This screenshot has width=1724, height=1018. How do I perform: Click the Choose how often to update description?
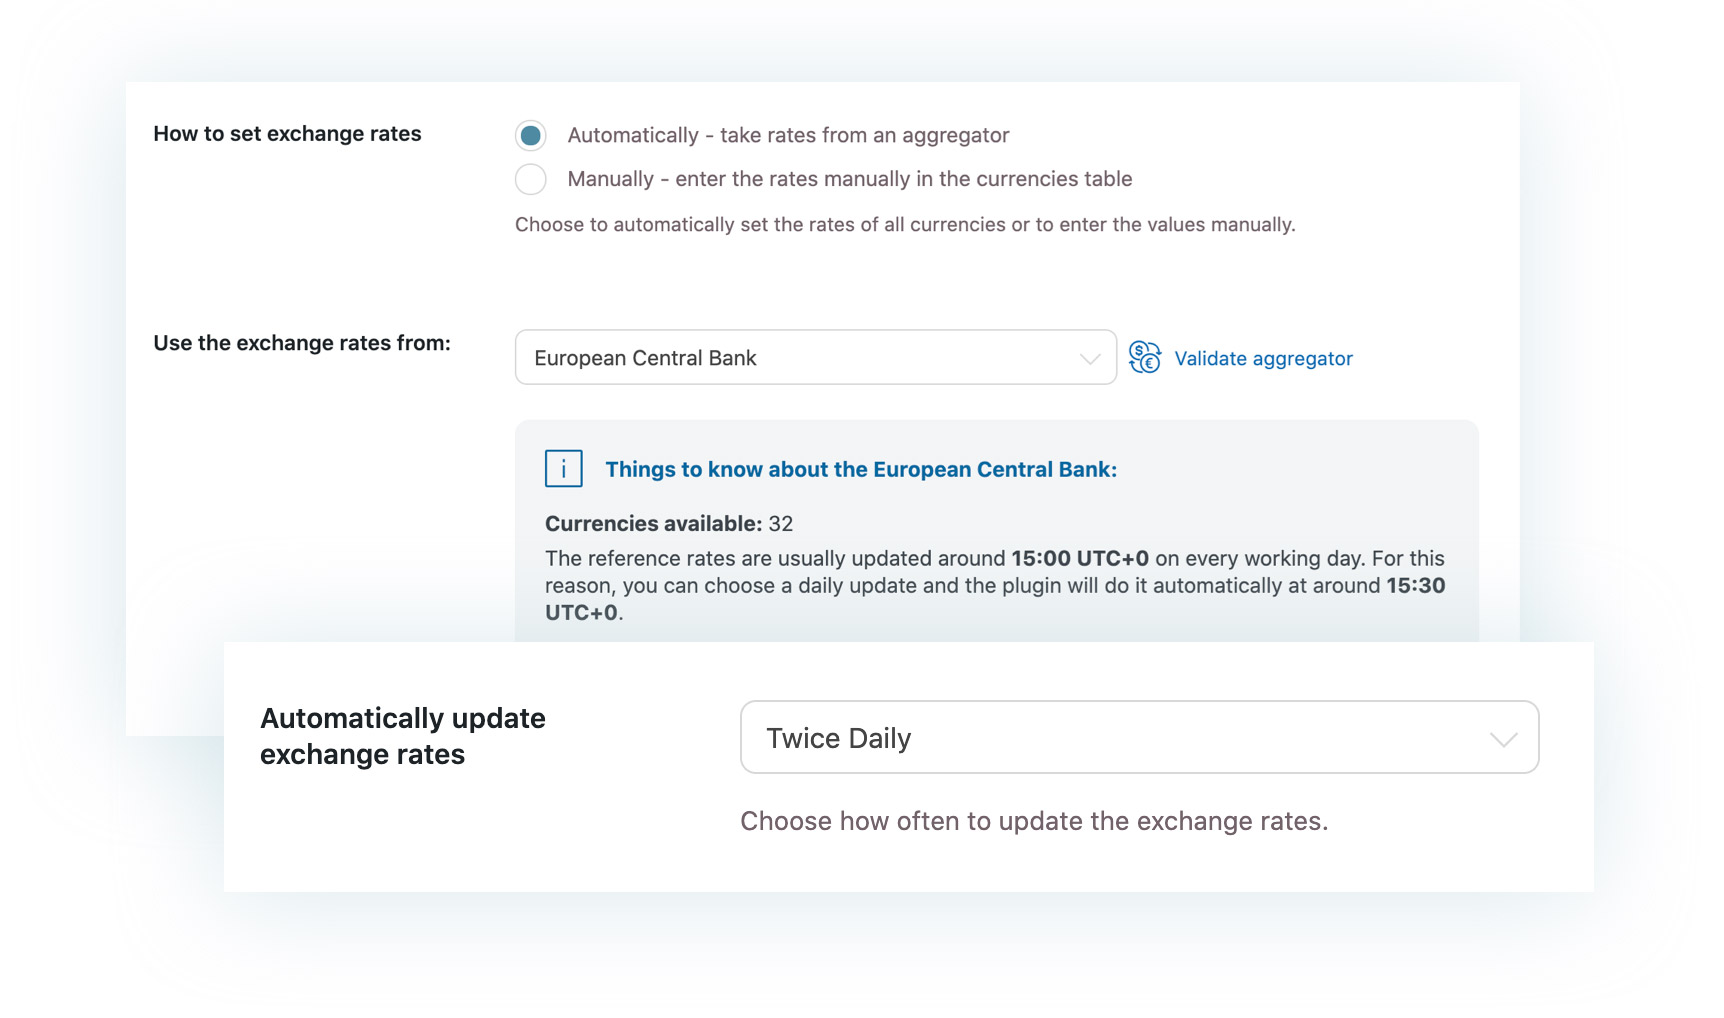(x=1034, y=821)
